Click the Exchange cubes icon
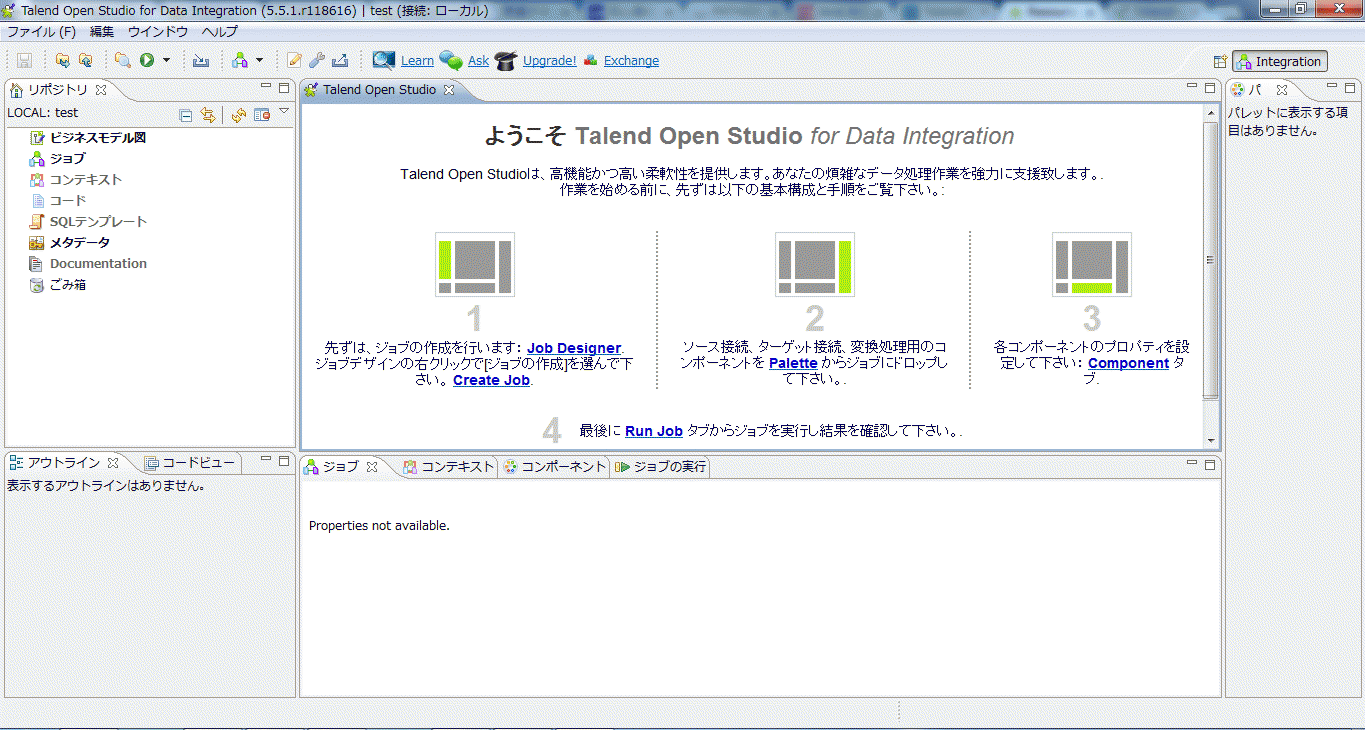 (x=591, y=61)
